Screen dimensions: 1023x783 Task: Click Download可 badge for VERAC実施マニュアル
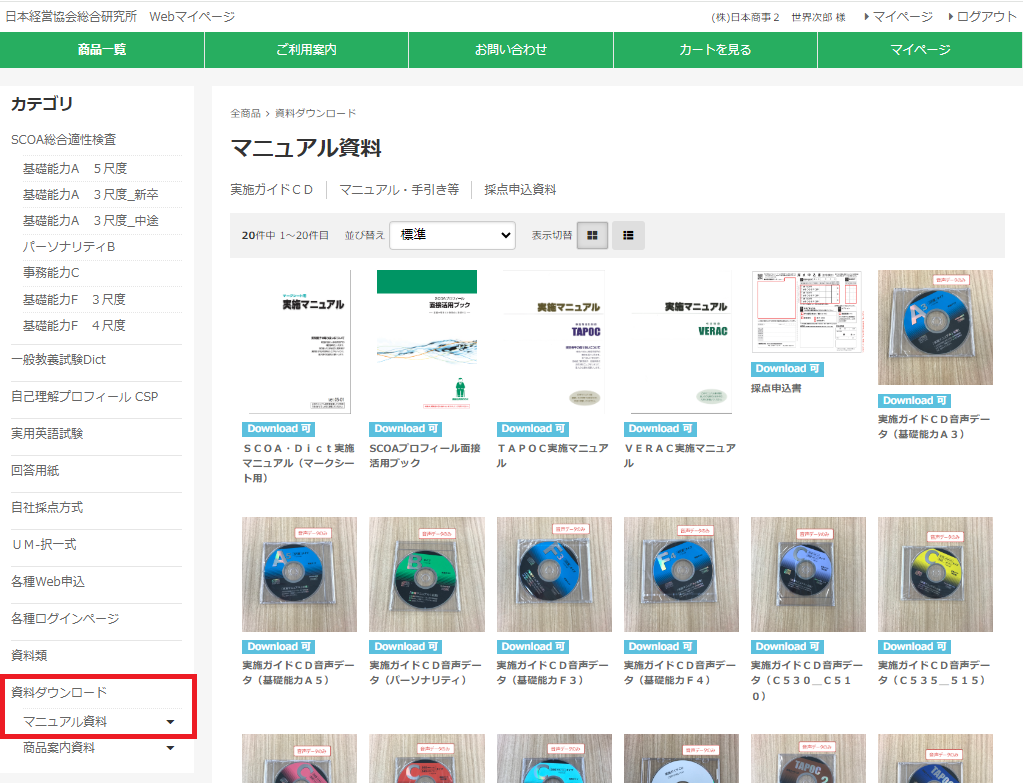pyautogui.click(x=660, y=429)
